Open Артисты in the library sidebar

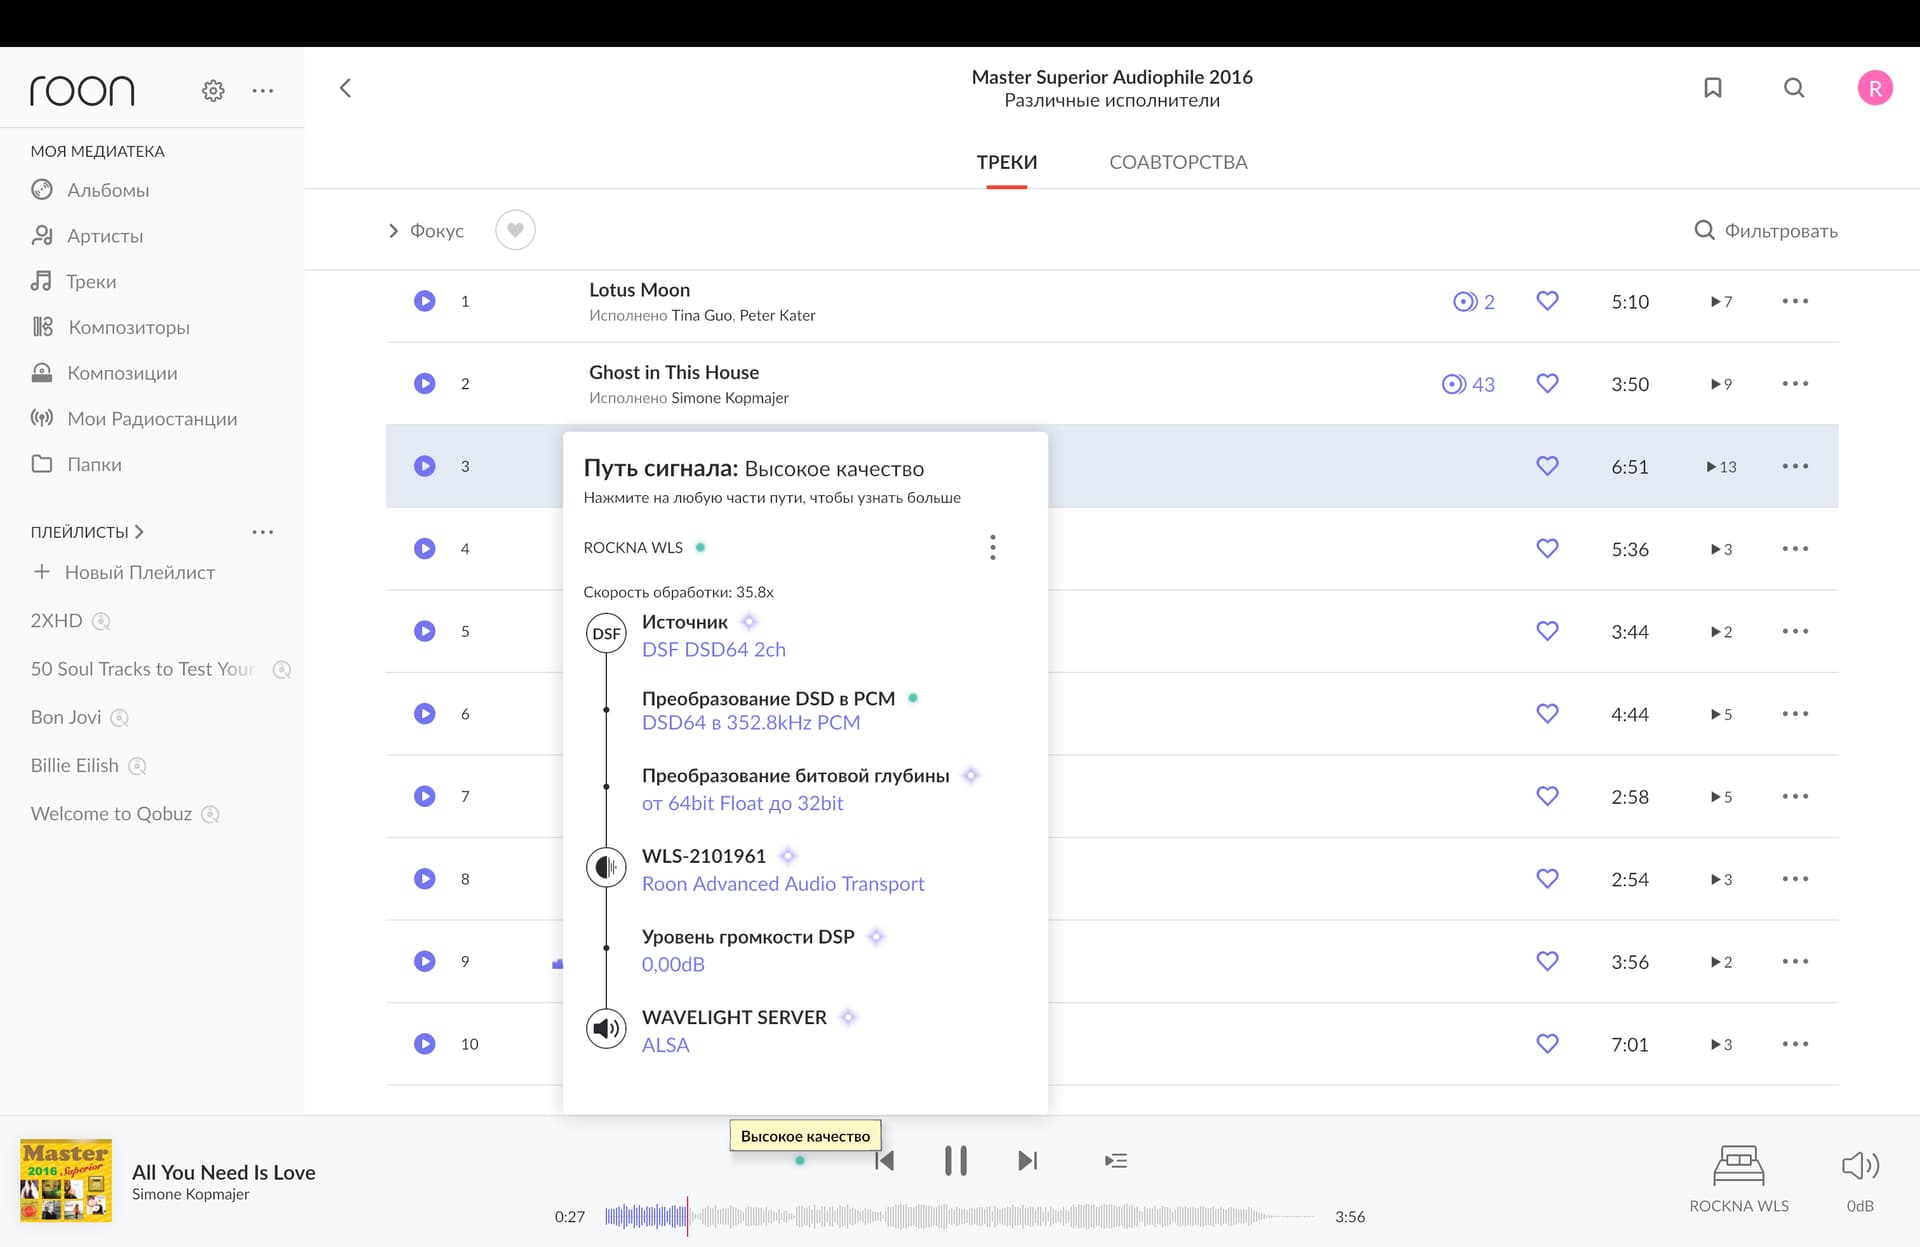[87, 236]
